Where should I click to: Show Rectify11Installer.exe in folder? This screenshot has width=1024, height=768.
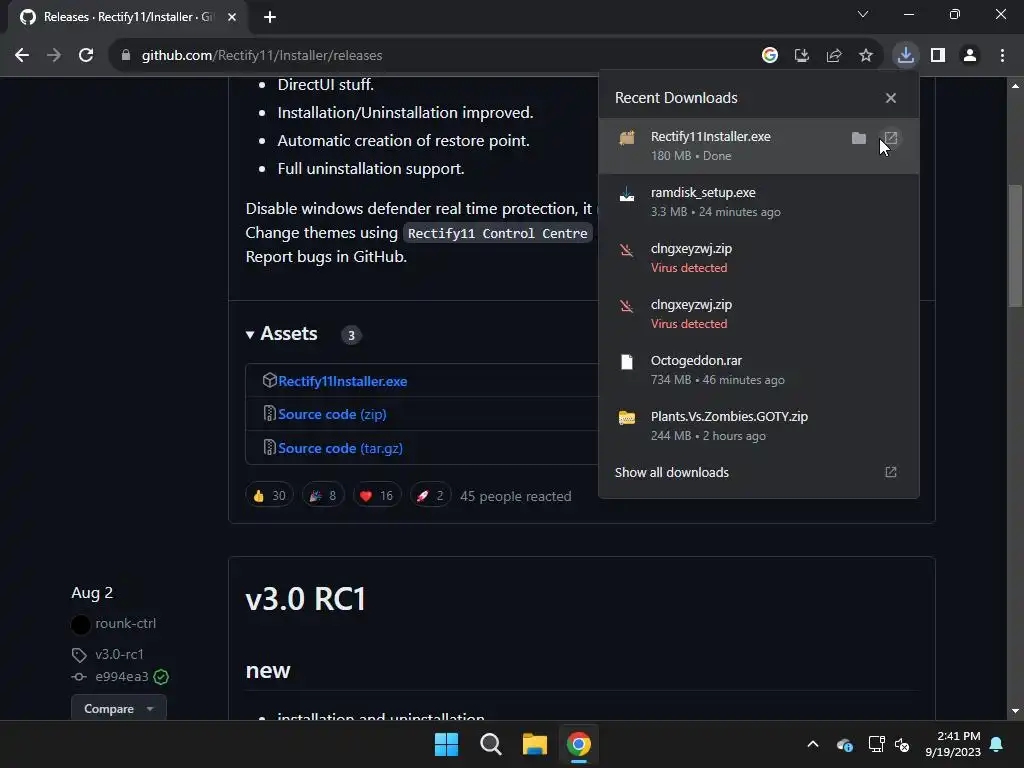point(859,138)
